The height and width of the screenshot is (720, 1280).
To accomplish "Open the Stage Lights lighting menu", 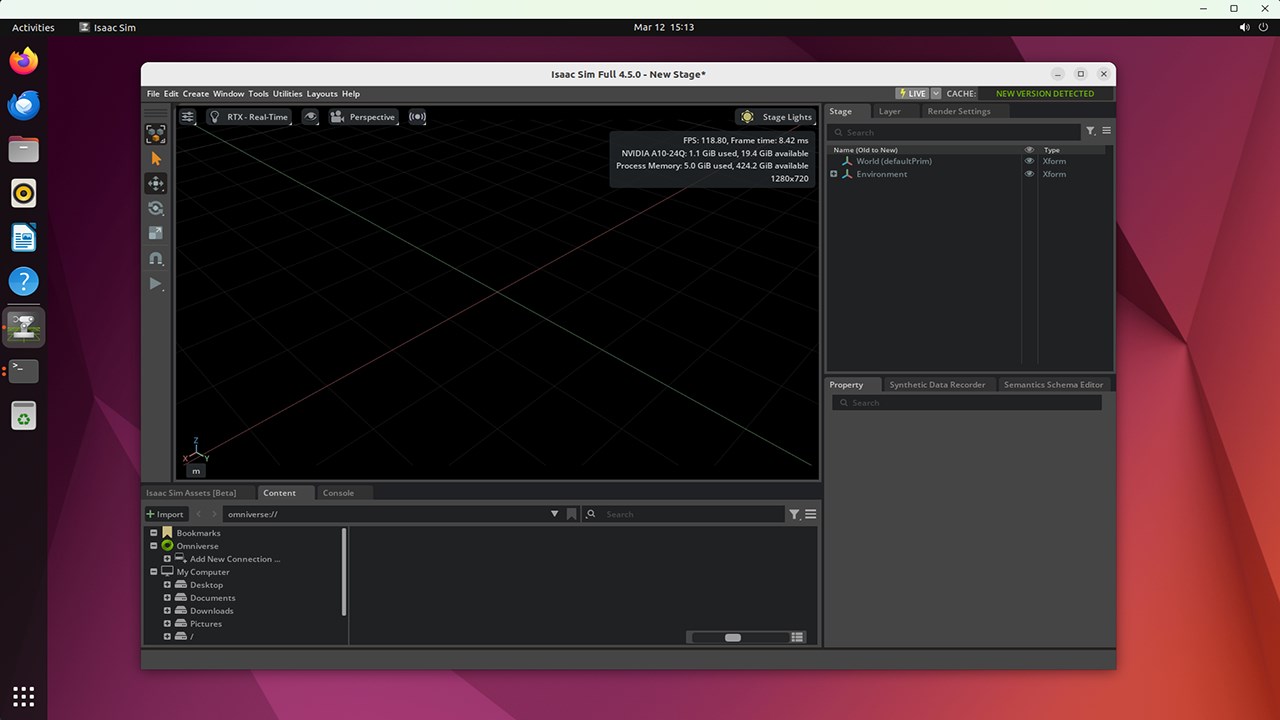I will [776, 117].
